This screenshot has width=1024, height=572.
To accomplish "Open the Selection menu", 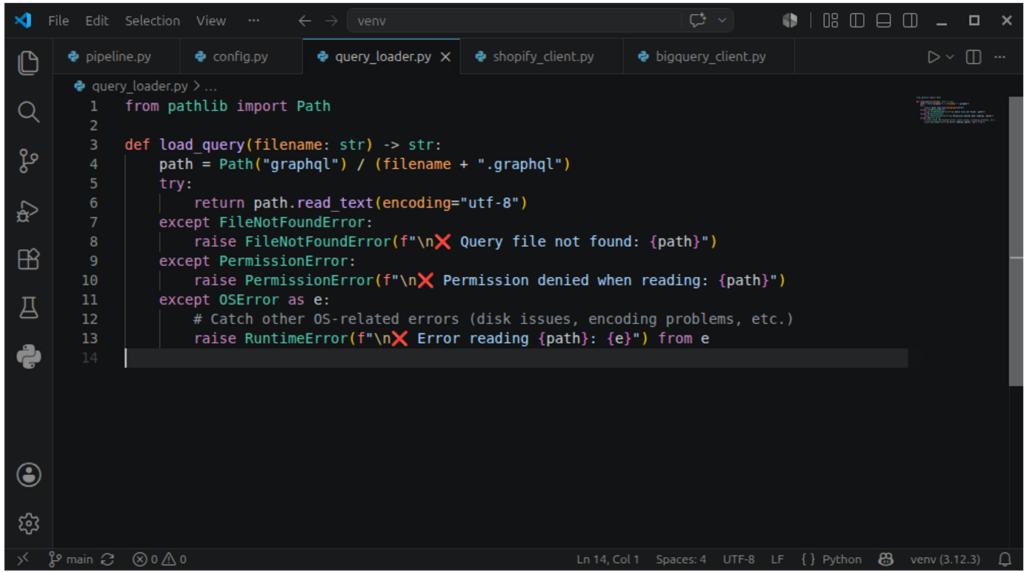I will click(152, 21).
